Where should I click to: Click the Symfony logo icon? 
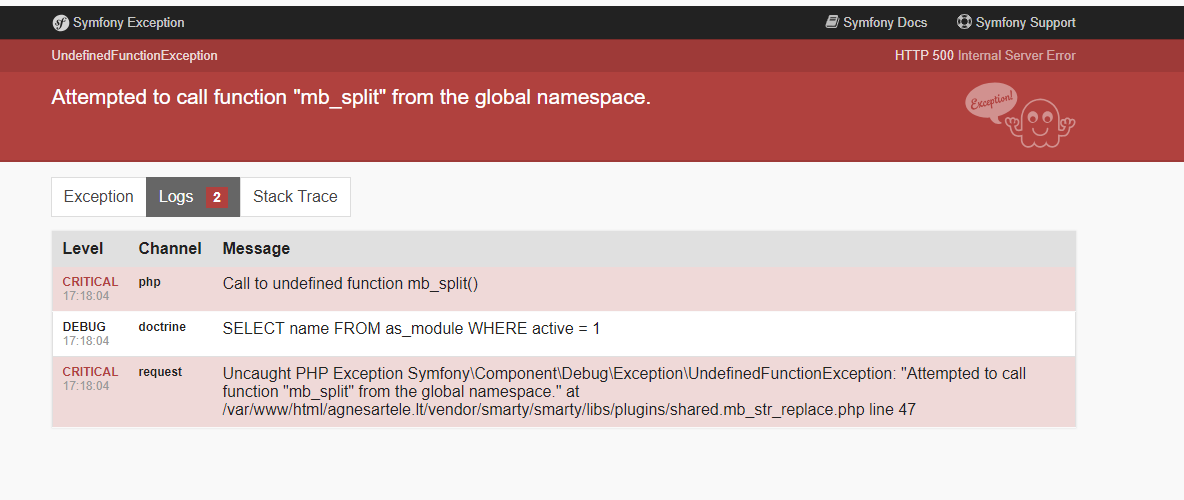[x=60, y=23]
